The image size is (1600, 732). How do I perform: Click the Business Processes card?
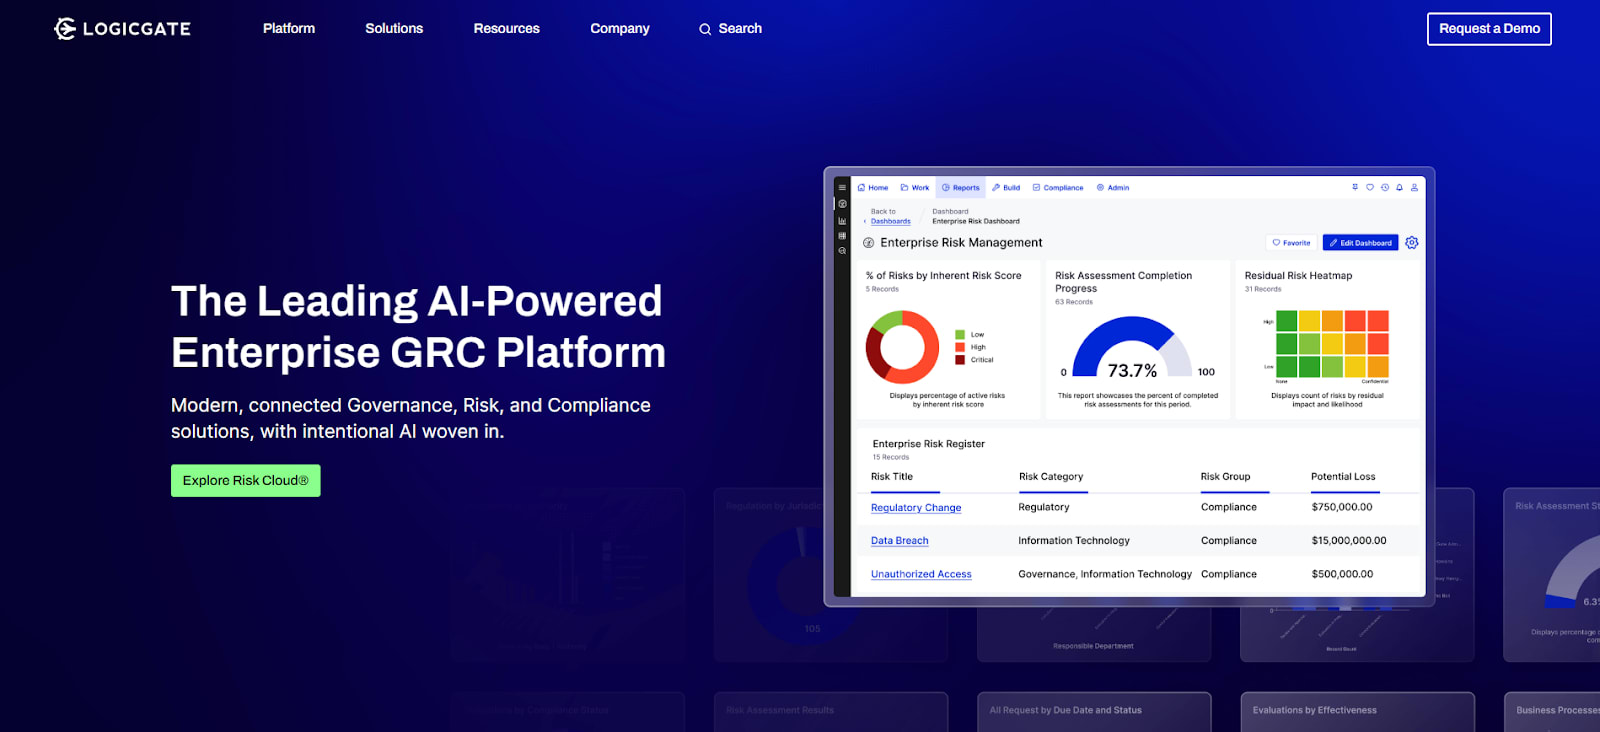(x=1552, y=712)
